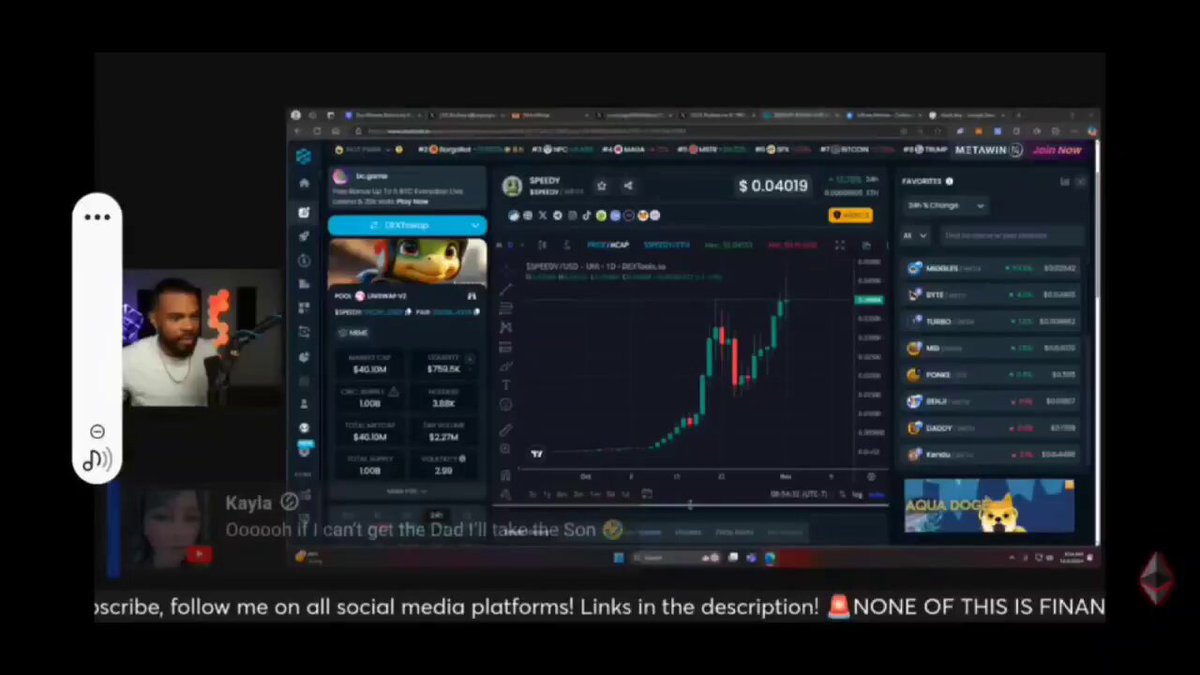Open the AQUA DOGE ad banner

tap(989, 506)
